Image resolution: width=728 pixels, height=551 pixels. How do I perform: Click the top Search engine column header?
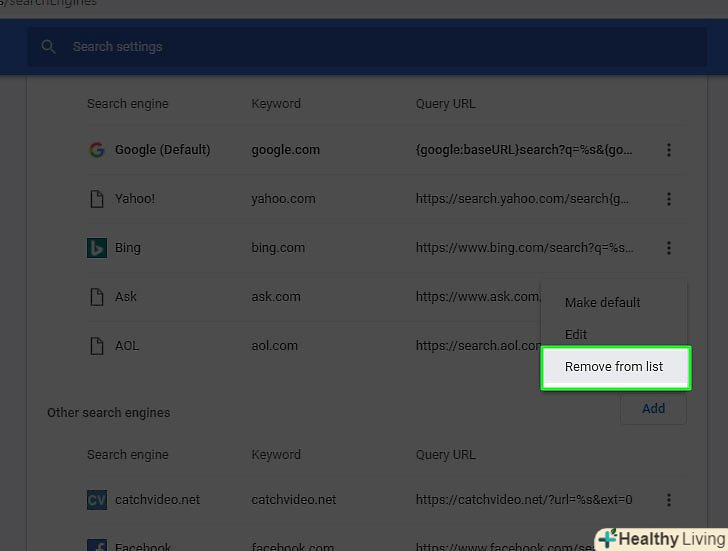point(128,104)
